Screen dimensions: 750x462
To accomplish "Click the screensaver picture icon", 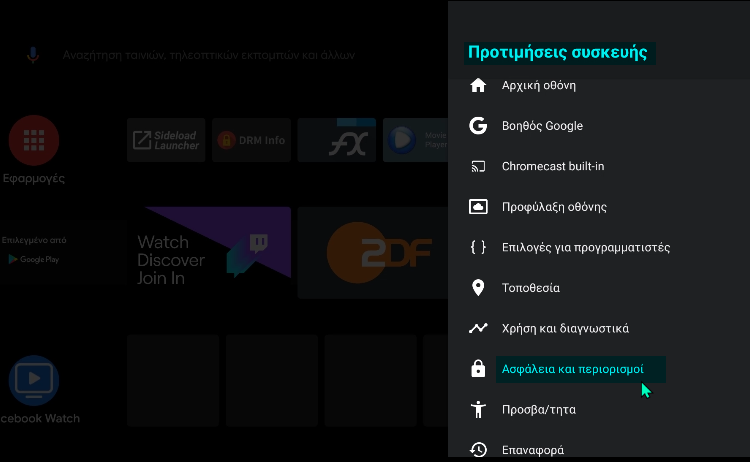I will pos(478,207).
